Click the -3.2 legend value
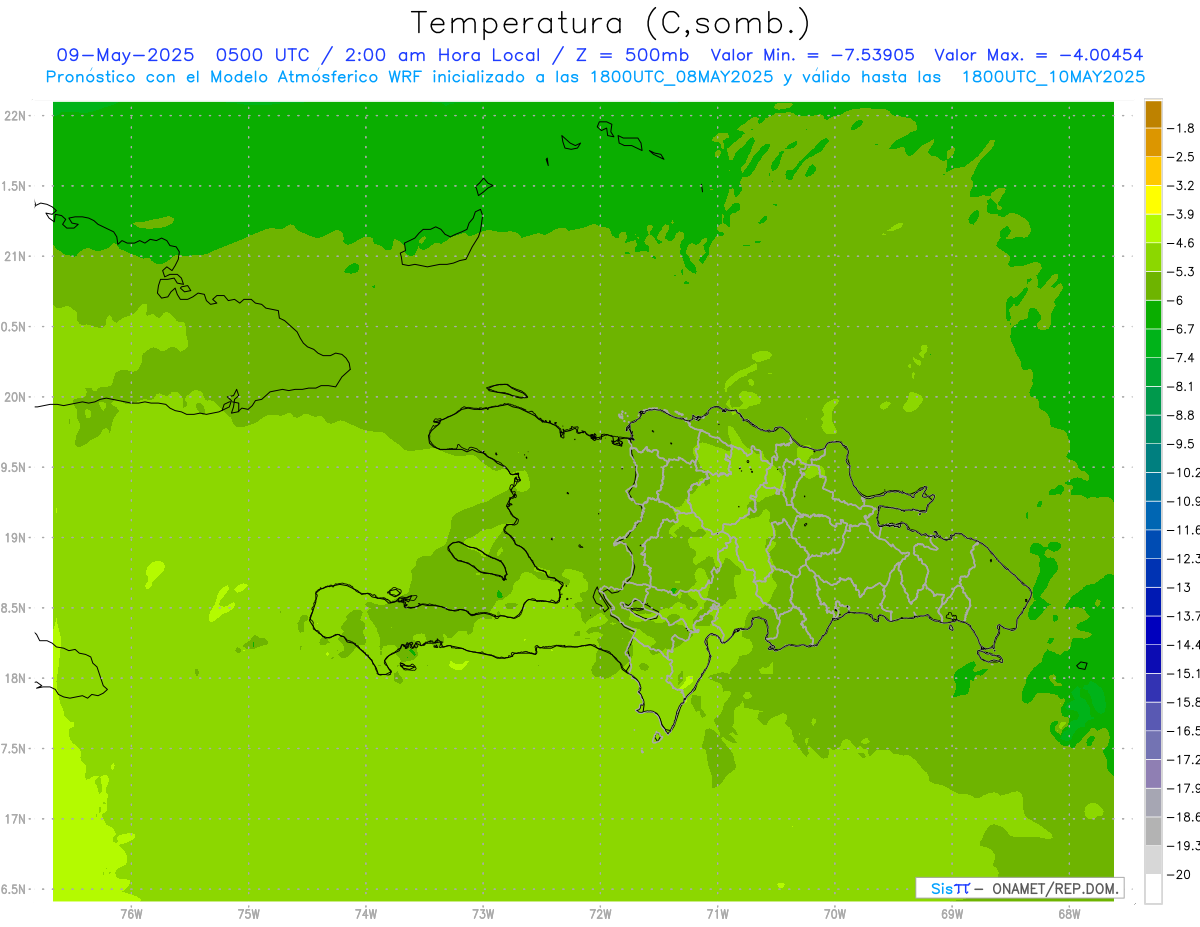 point(1181,186)
